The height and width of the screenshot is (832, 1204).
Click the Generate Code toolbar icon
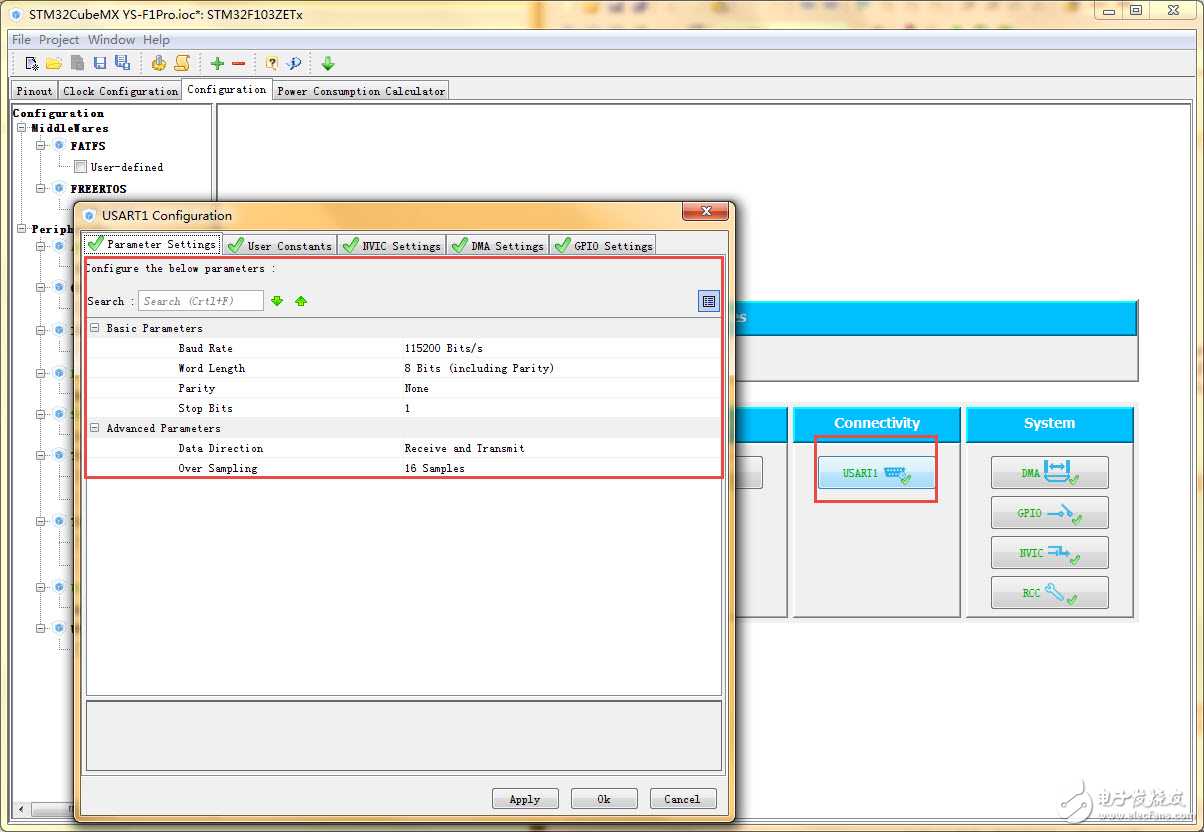(159, 63)
